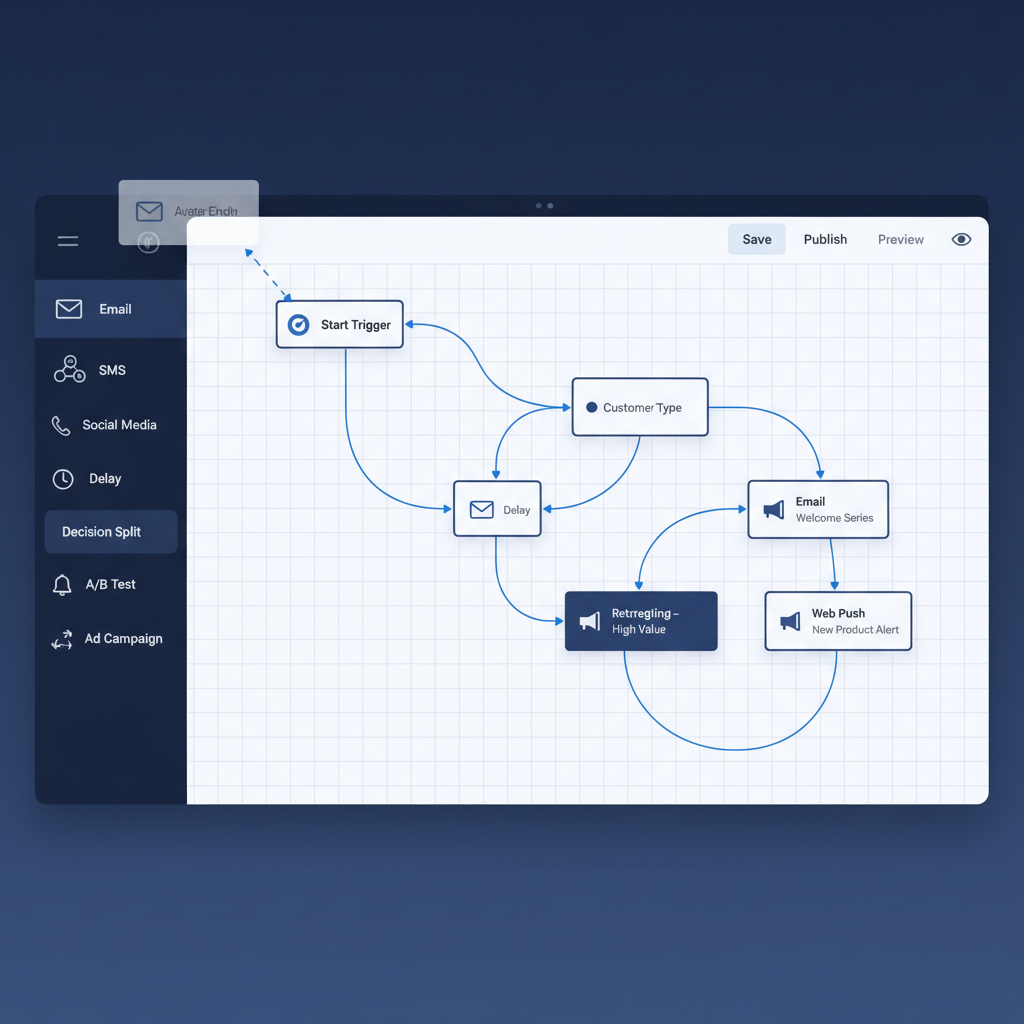Select the Ad Campaign label

click(x=123, y=639)
